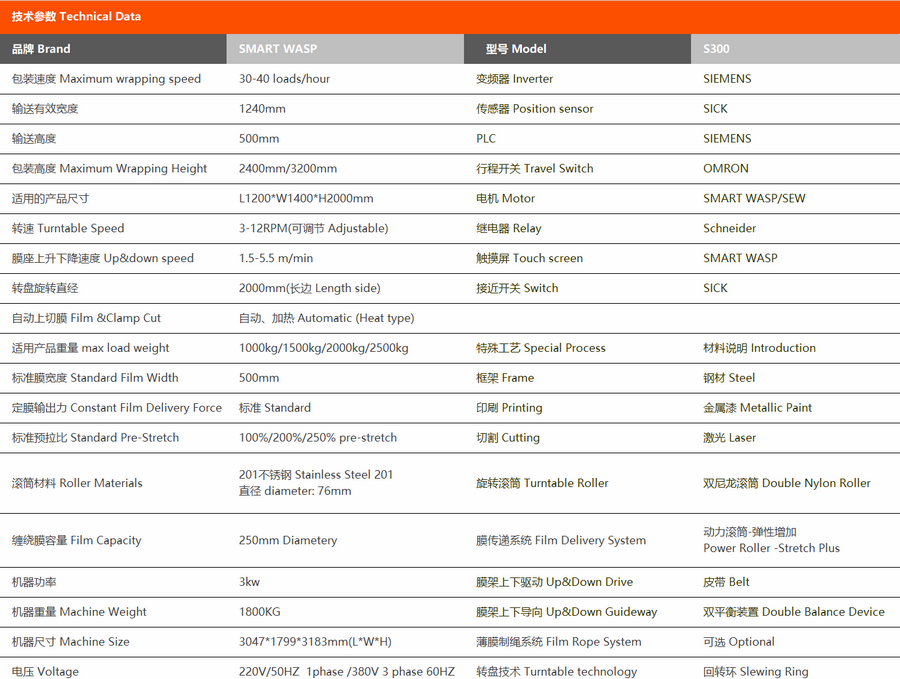Click the Schneider relay value
This screenshot has width=900, height=679.
pyautogui.click(x=729, y=229)
